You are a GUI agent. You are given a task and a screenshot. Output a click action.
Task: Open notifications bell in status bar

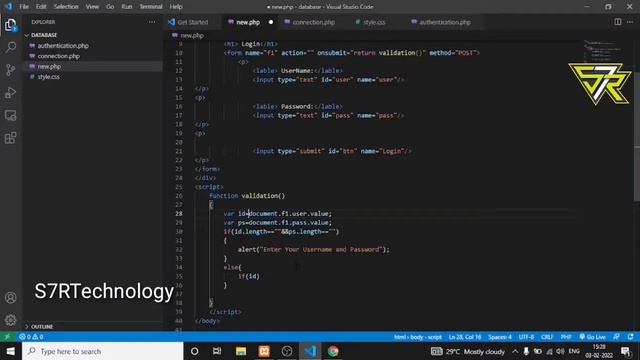[x=631, y=337]
